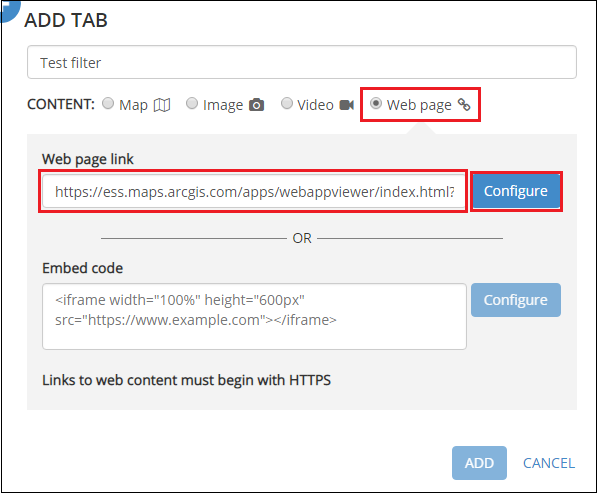Cancel the Add Tab dialog
This screenshot has height=493, width=598.
point(549,463)
